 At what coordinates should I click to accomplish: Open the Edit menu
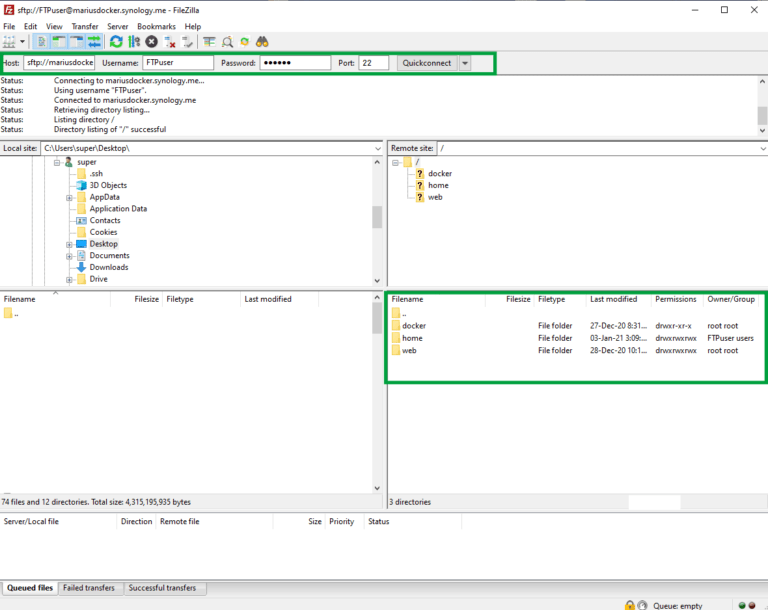(x=30, y=26)
